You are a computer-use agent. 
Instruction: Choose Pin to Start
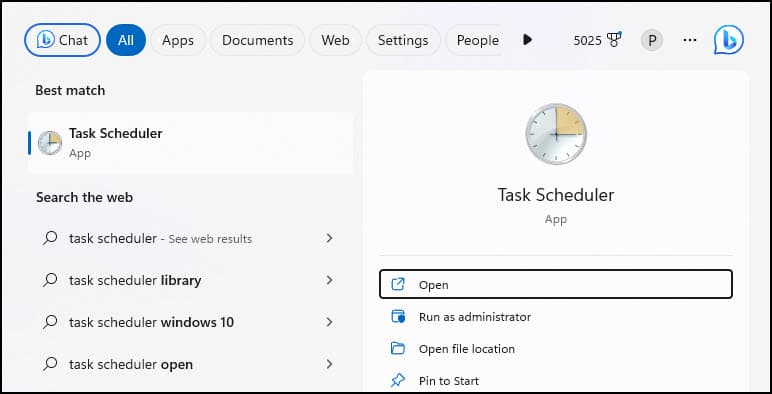(556, 381)
